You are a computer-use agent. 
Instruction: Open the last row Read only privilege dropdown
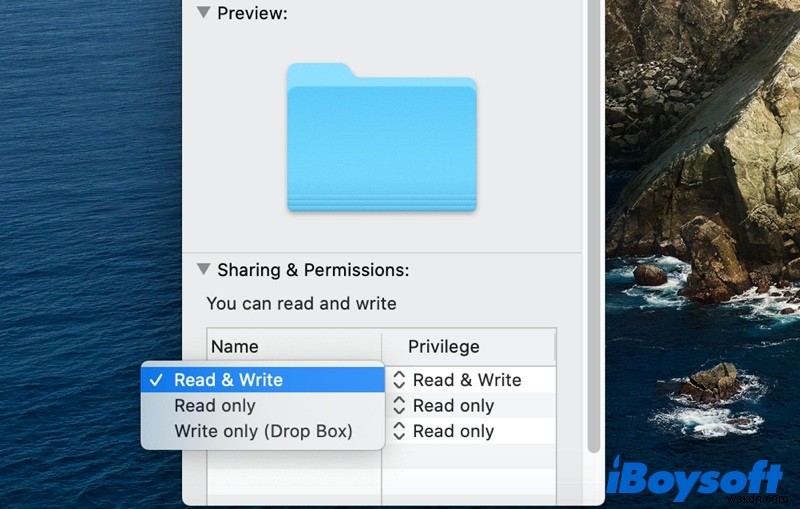tap(453, 432)
